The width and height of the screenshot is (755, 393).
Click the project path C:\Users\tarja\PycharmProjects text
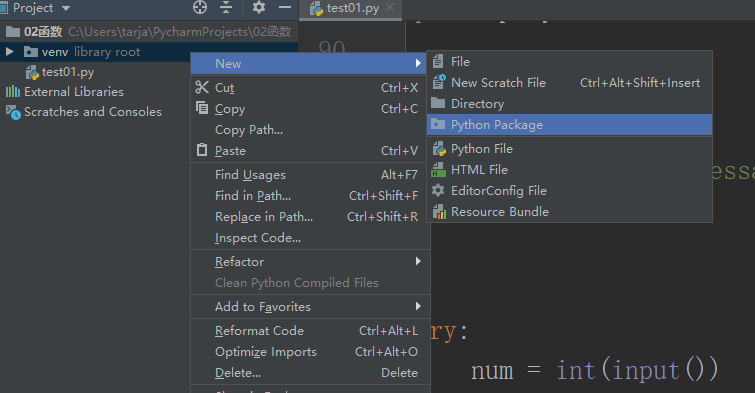click(x=179, y=32)
